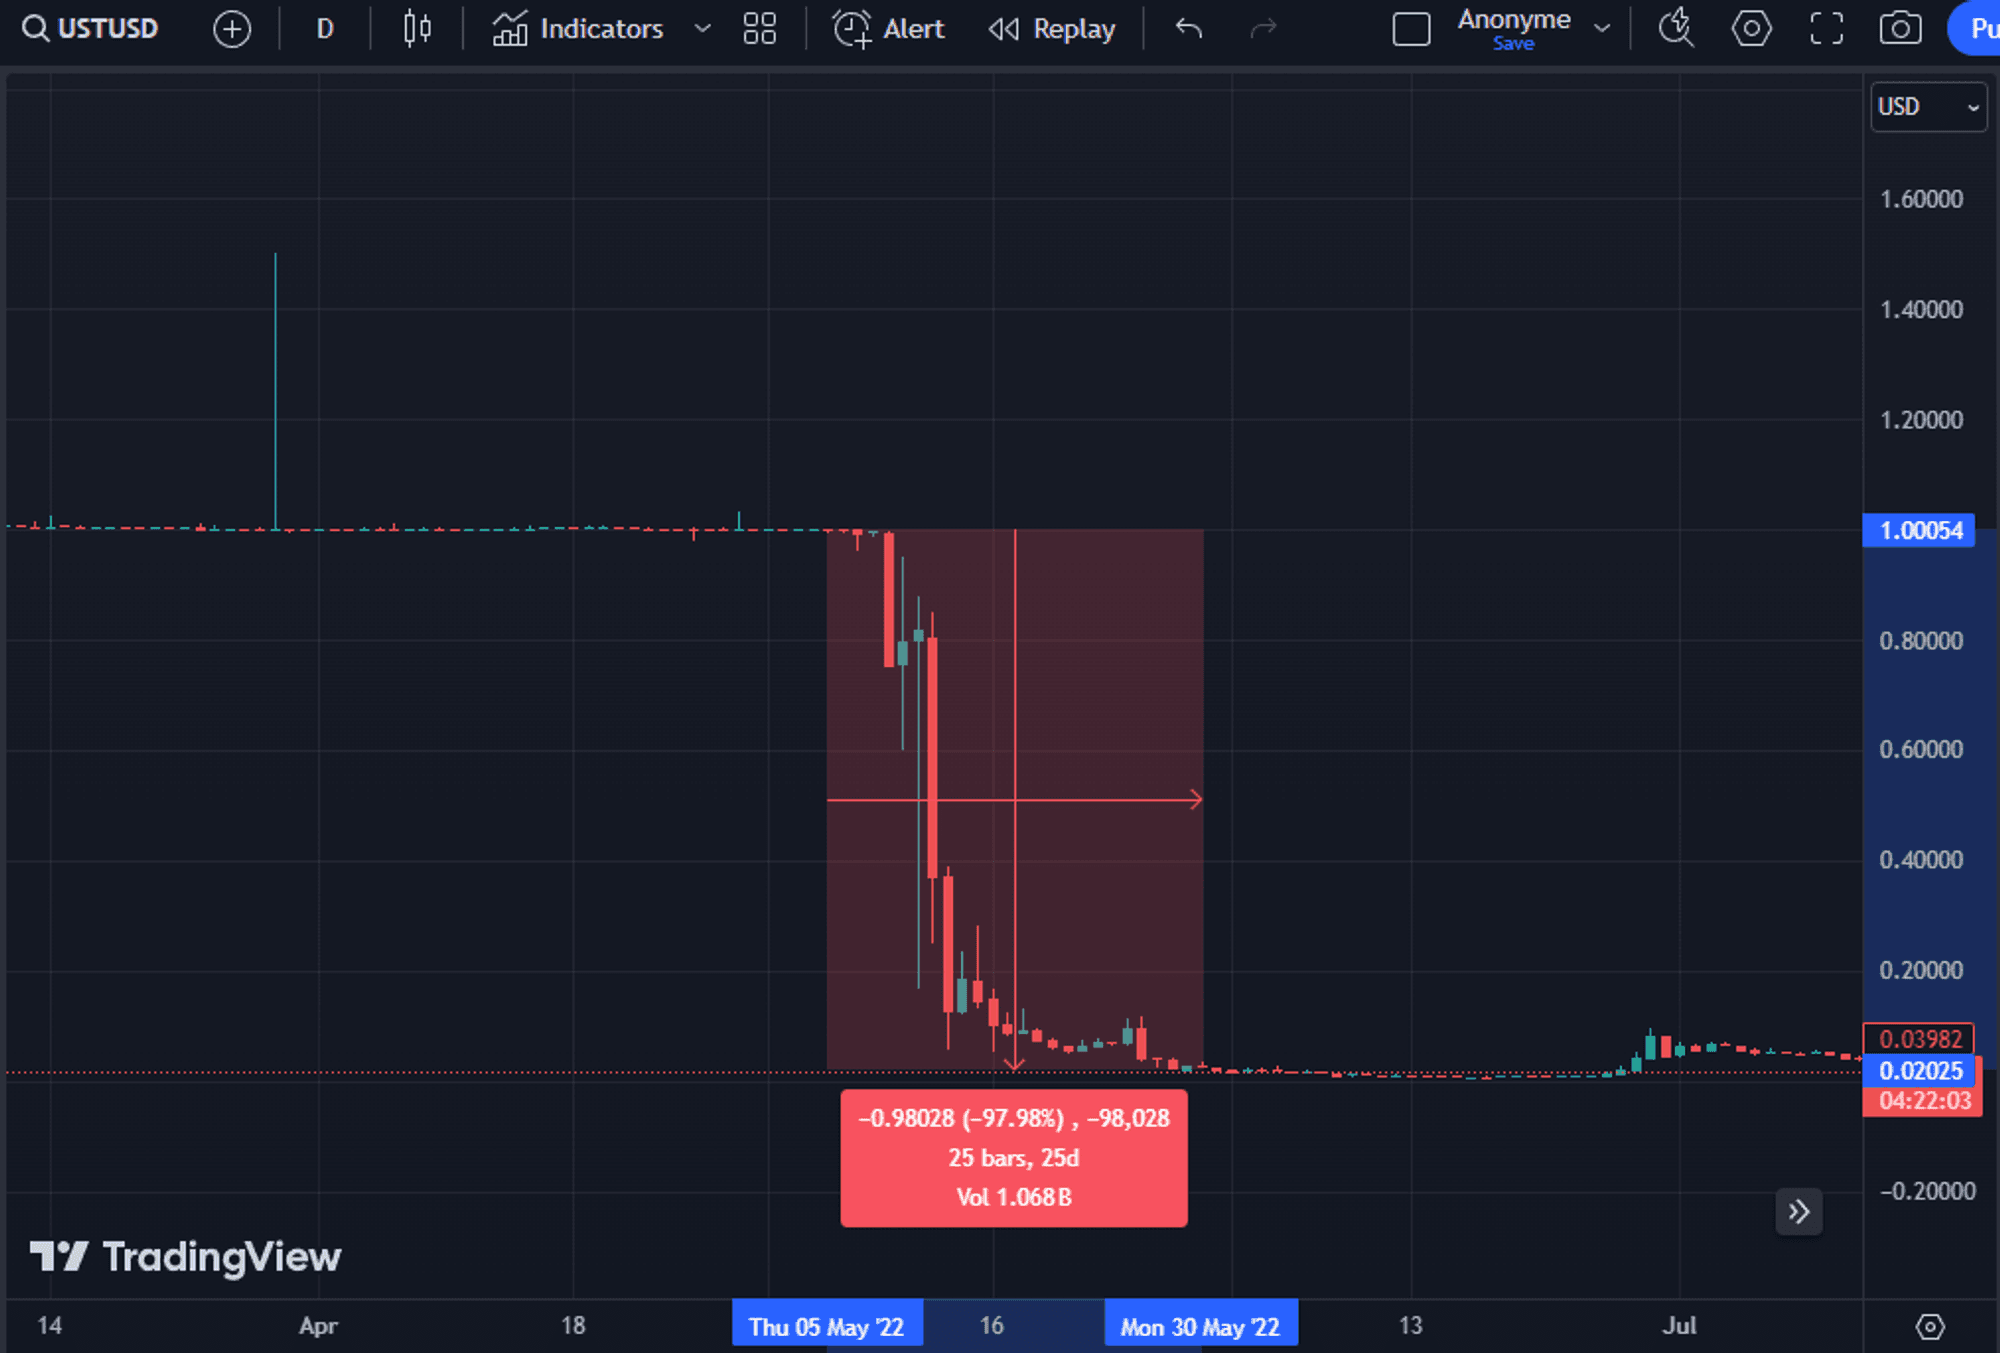Click the 1.20000 price scale value
The image size is (2000, 1353).
(1921, 420)
